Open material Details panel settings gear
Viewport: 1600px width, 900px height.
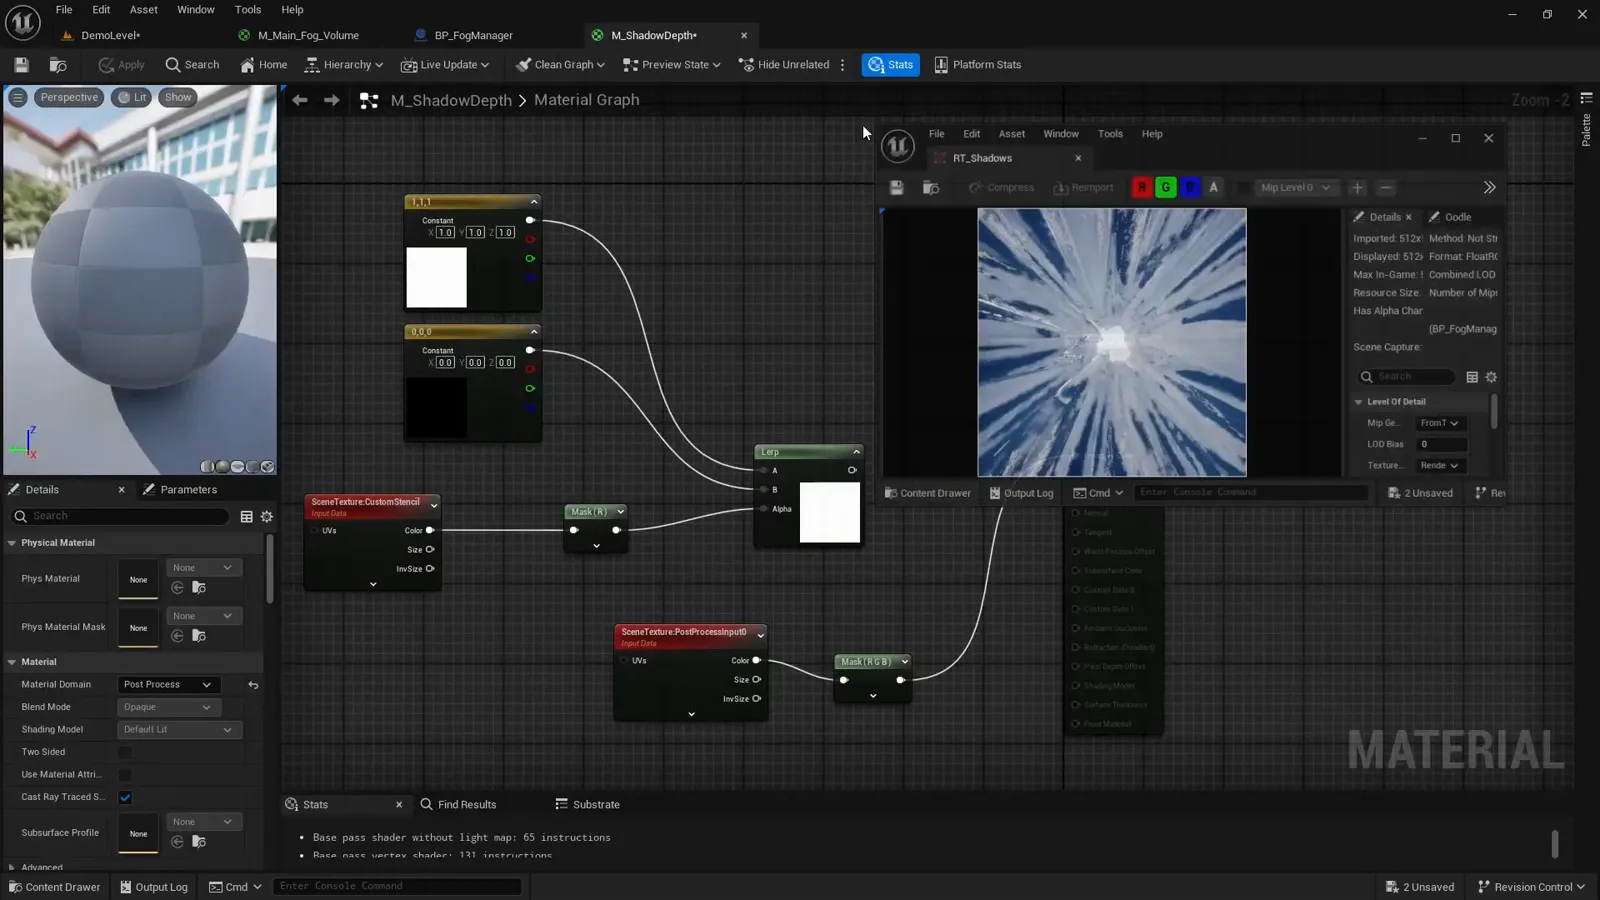(267, 516)
